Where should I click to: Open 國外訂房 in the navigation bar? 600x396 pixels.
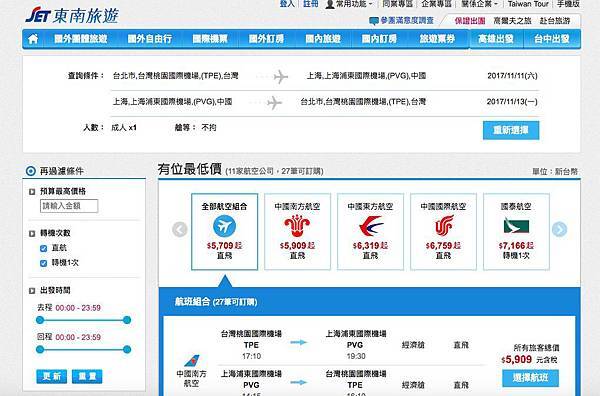point(266,39)
